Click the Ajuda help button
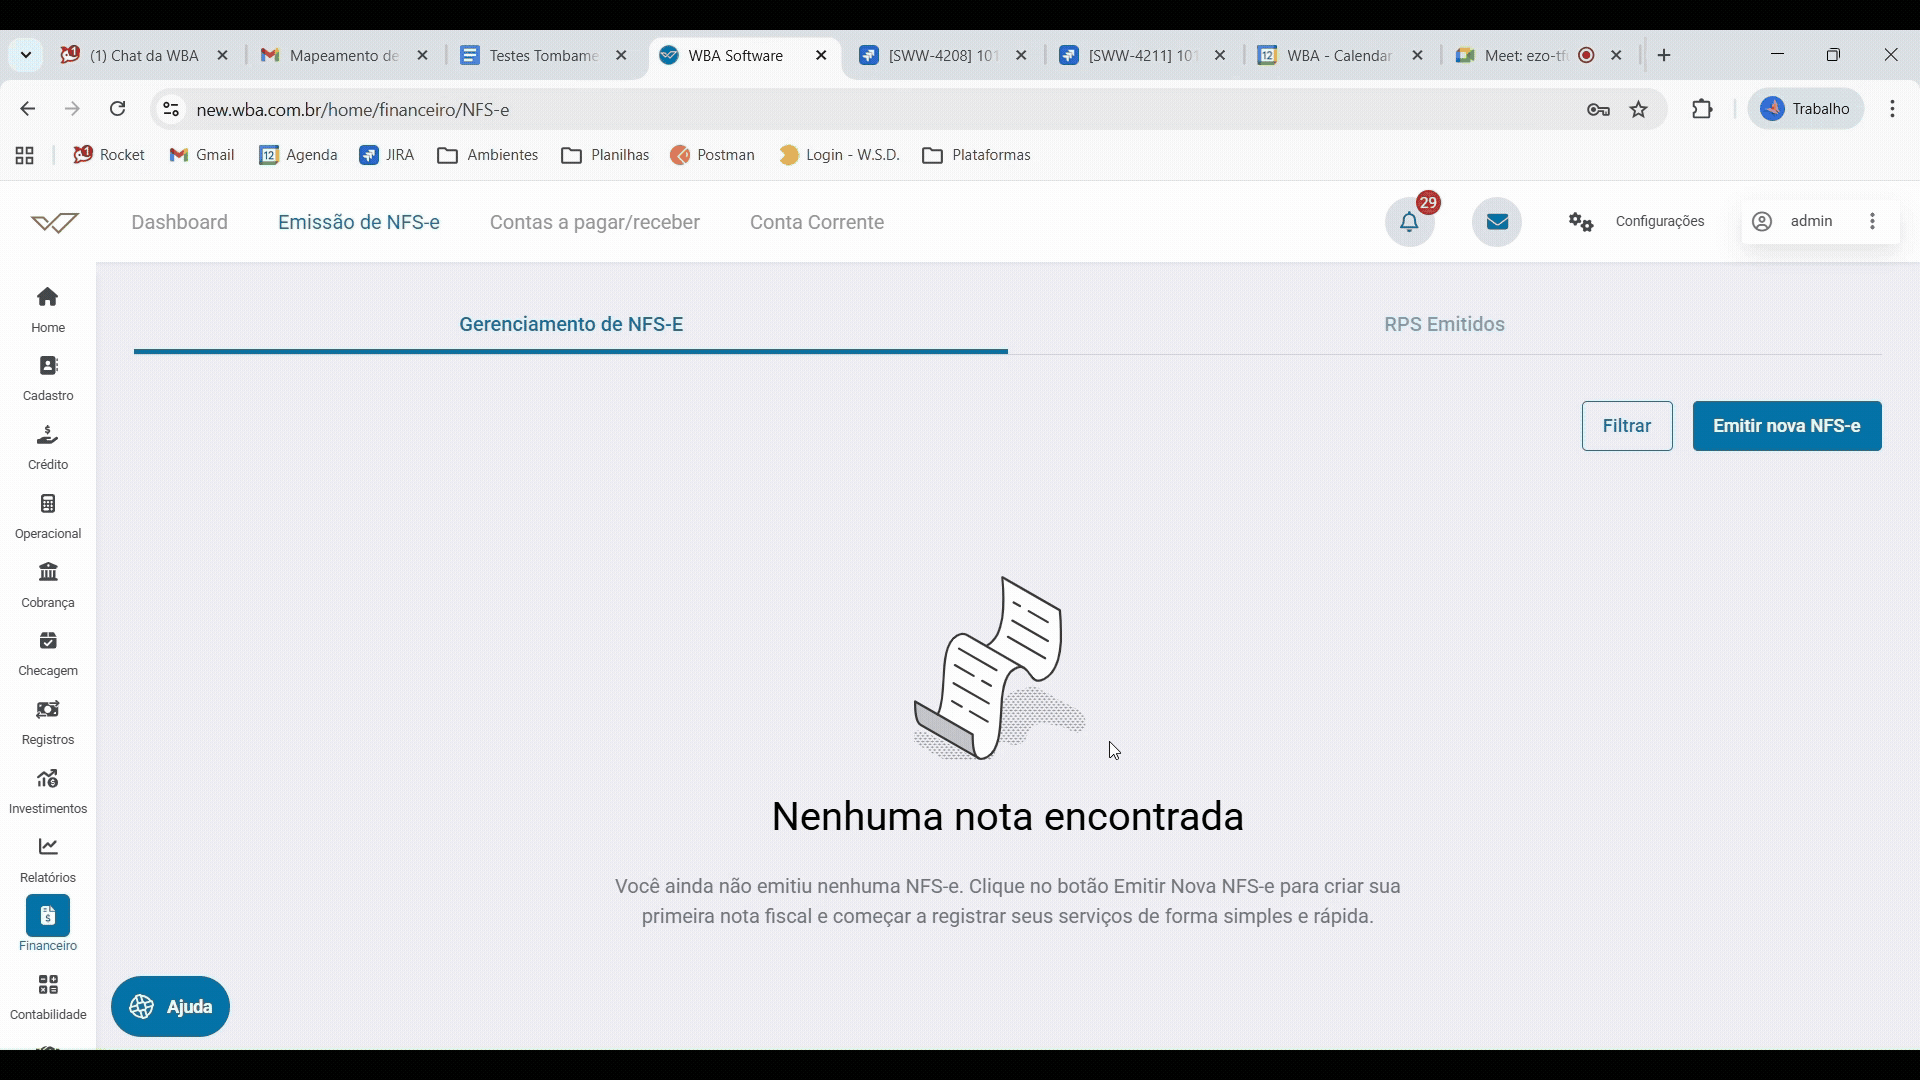Image resolution: width=1920 pixels, height=1080 pixels. [171, 1006]
